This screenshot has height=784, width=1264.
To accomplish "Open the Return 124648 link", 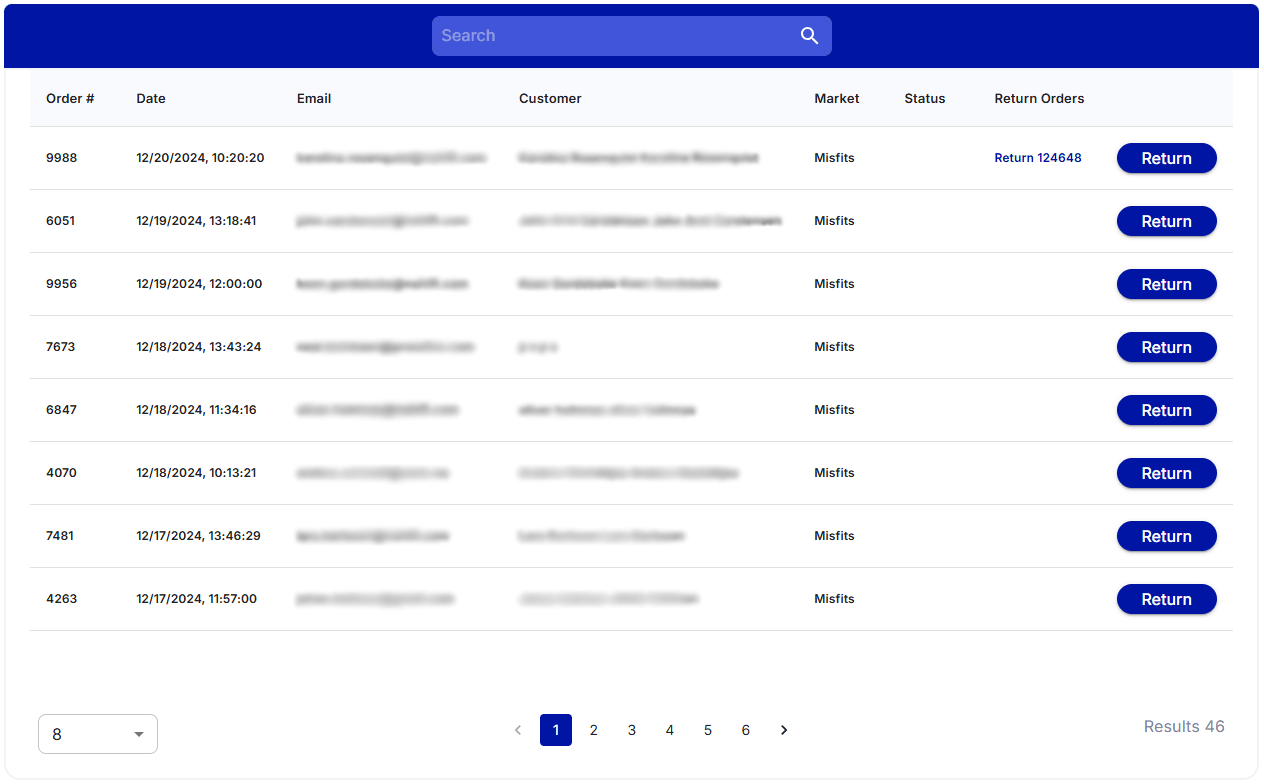I will pos(1037,158).
